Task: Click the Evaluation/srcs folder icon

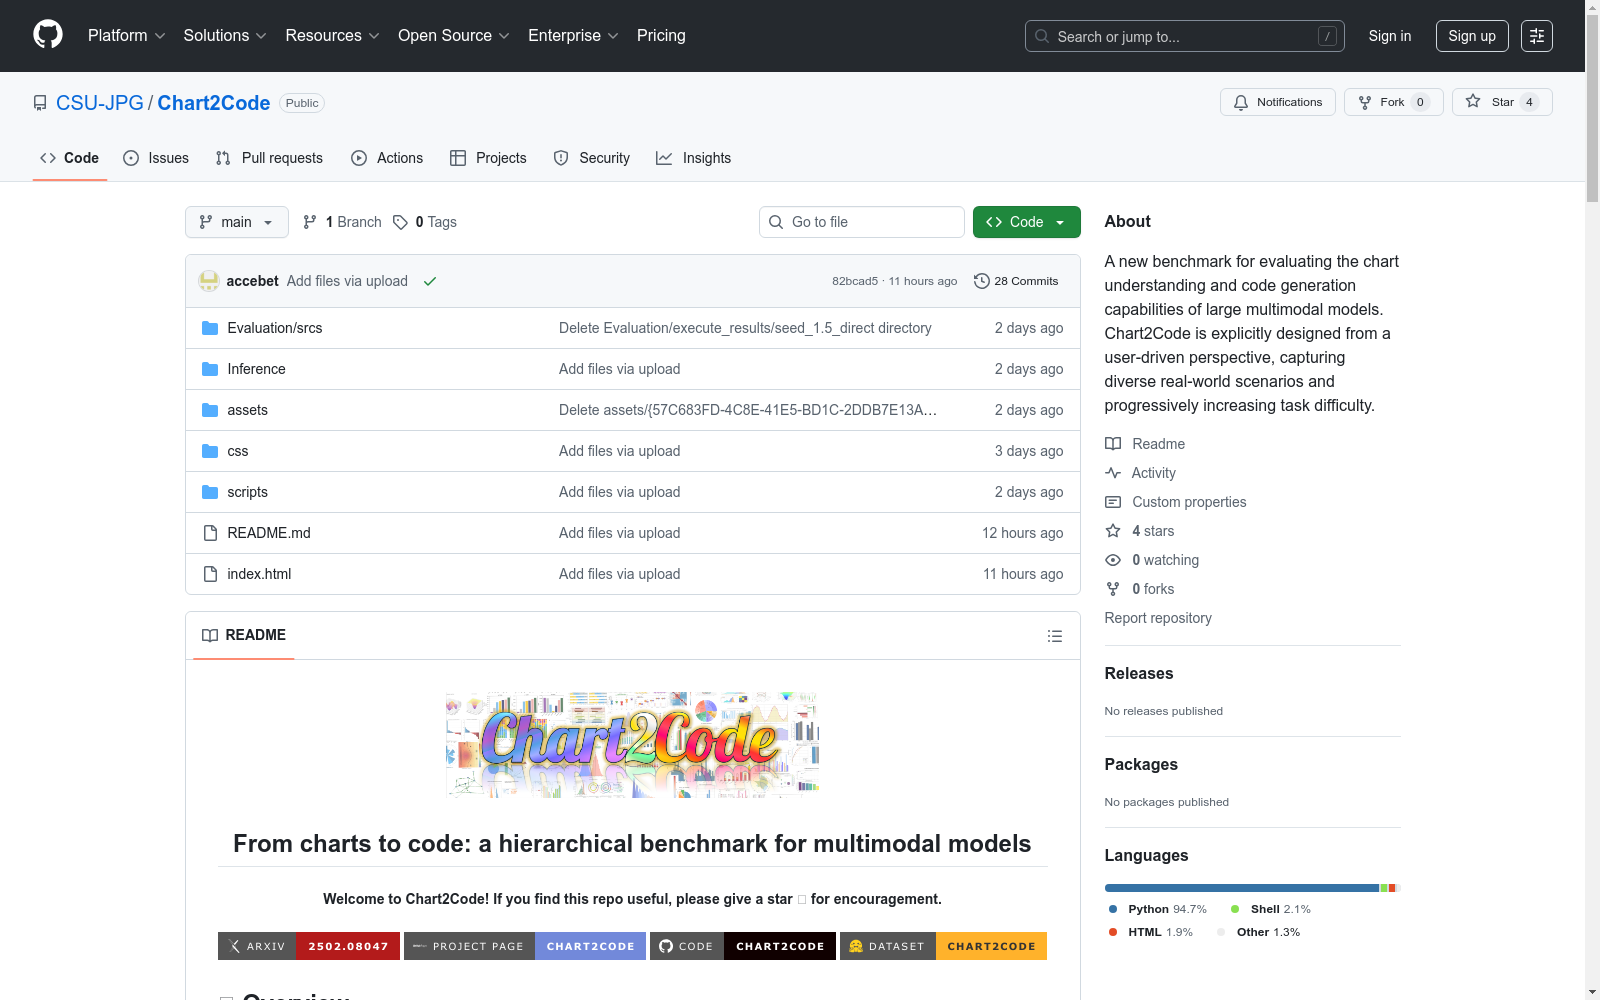Action: [210, 328]
